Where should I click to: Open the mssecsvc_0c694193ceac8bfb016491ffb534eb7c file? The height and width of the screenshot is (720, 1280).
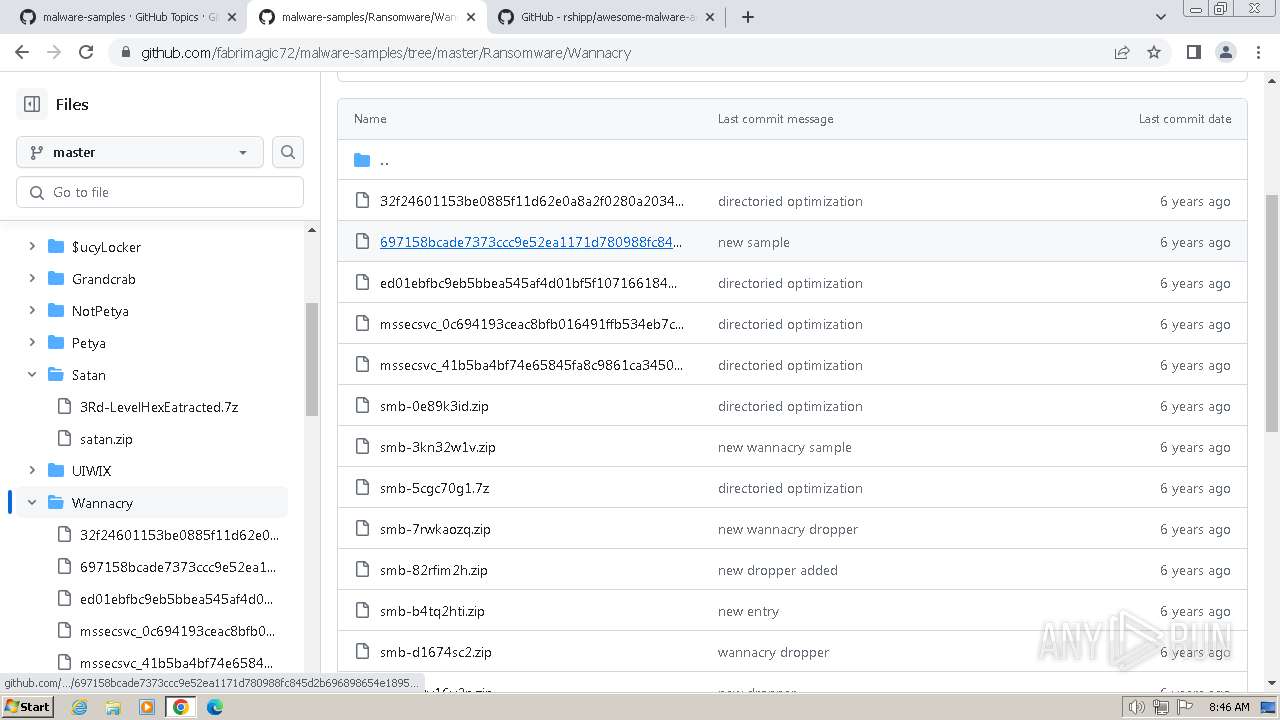point(532,324)
